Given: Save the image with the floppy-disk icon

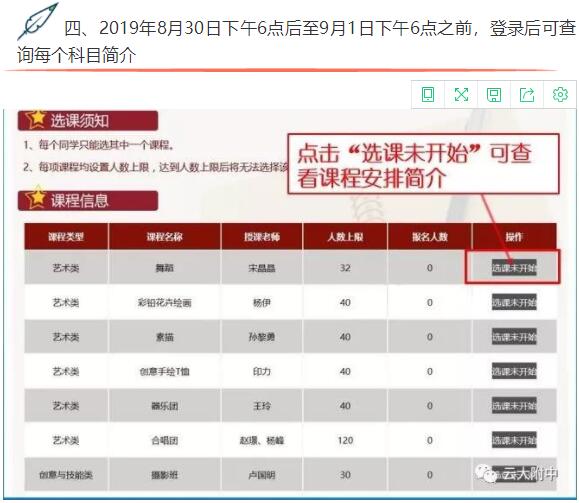Looking at the screenshot, I should pyautogui.click(x=494, y=95).
